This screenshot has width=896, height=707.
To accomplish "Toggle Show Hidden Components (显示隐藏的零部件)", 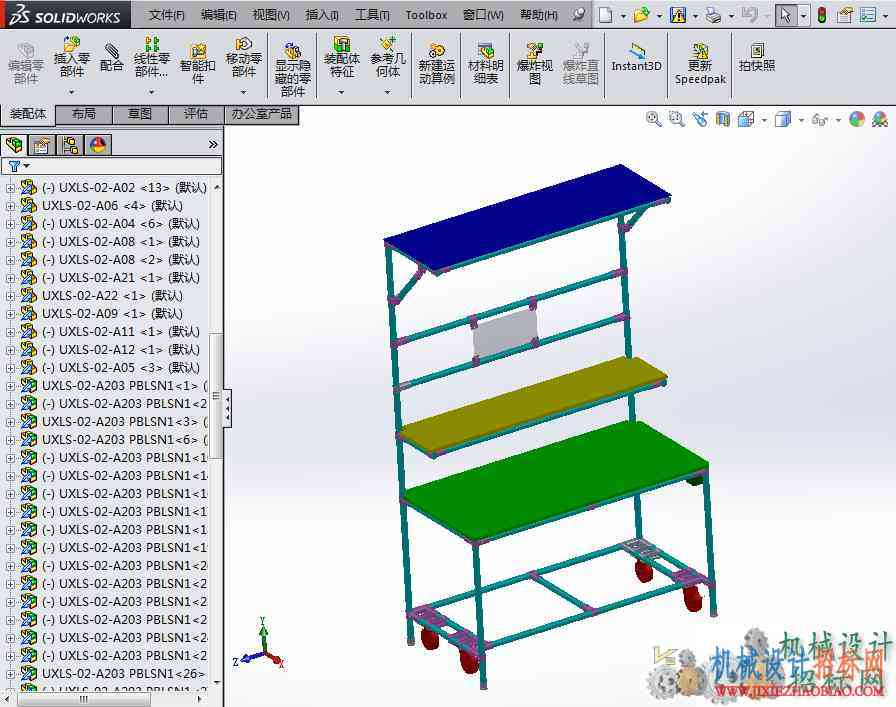I will [x=293, y=70].
